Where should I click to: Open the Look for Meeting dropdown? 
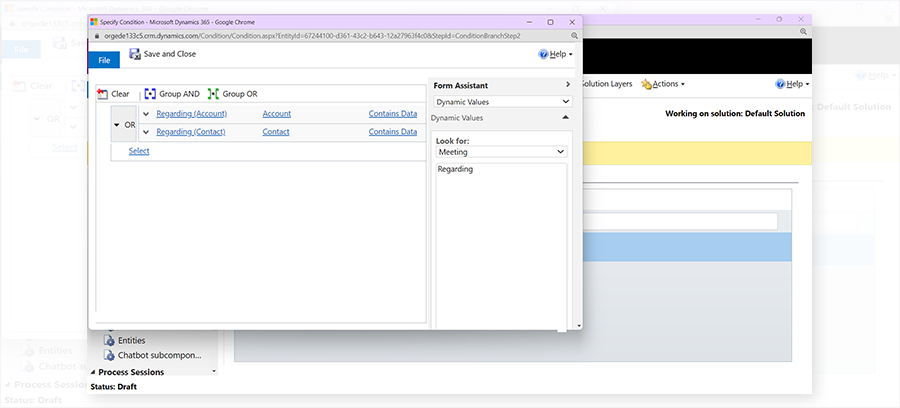click(501, 152)
